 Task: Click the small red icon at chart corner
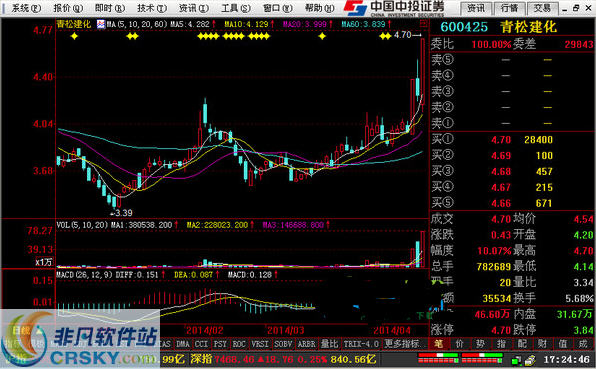click(423, 24)
